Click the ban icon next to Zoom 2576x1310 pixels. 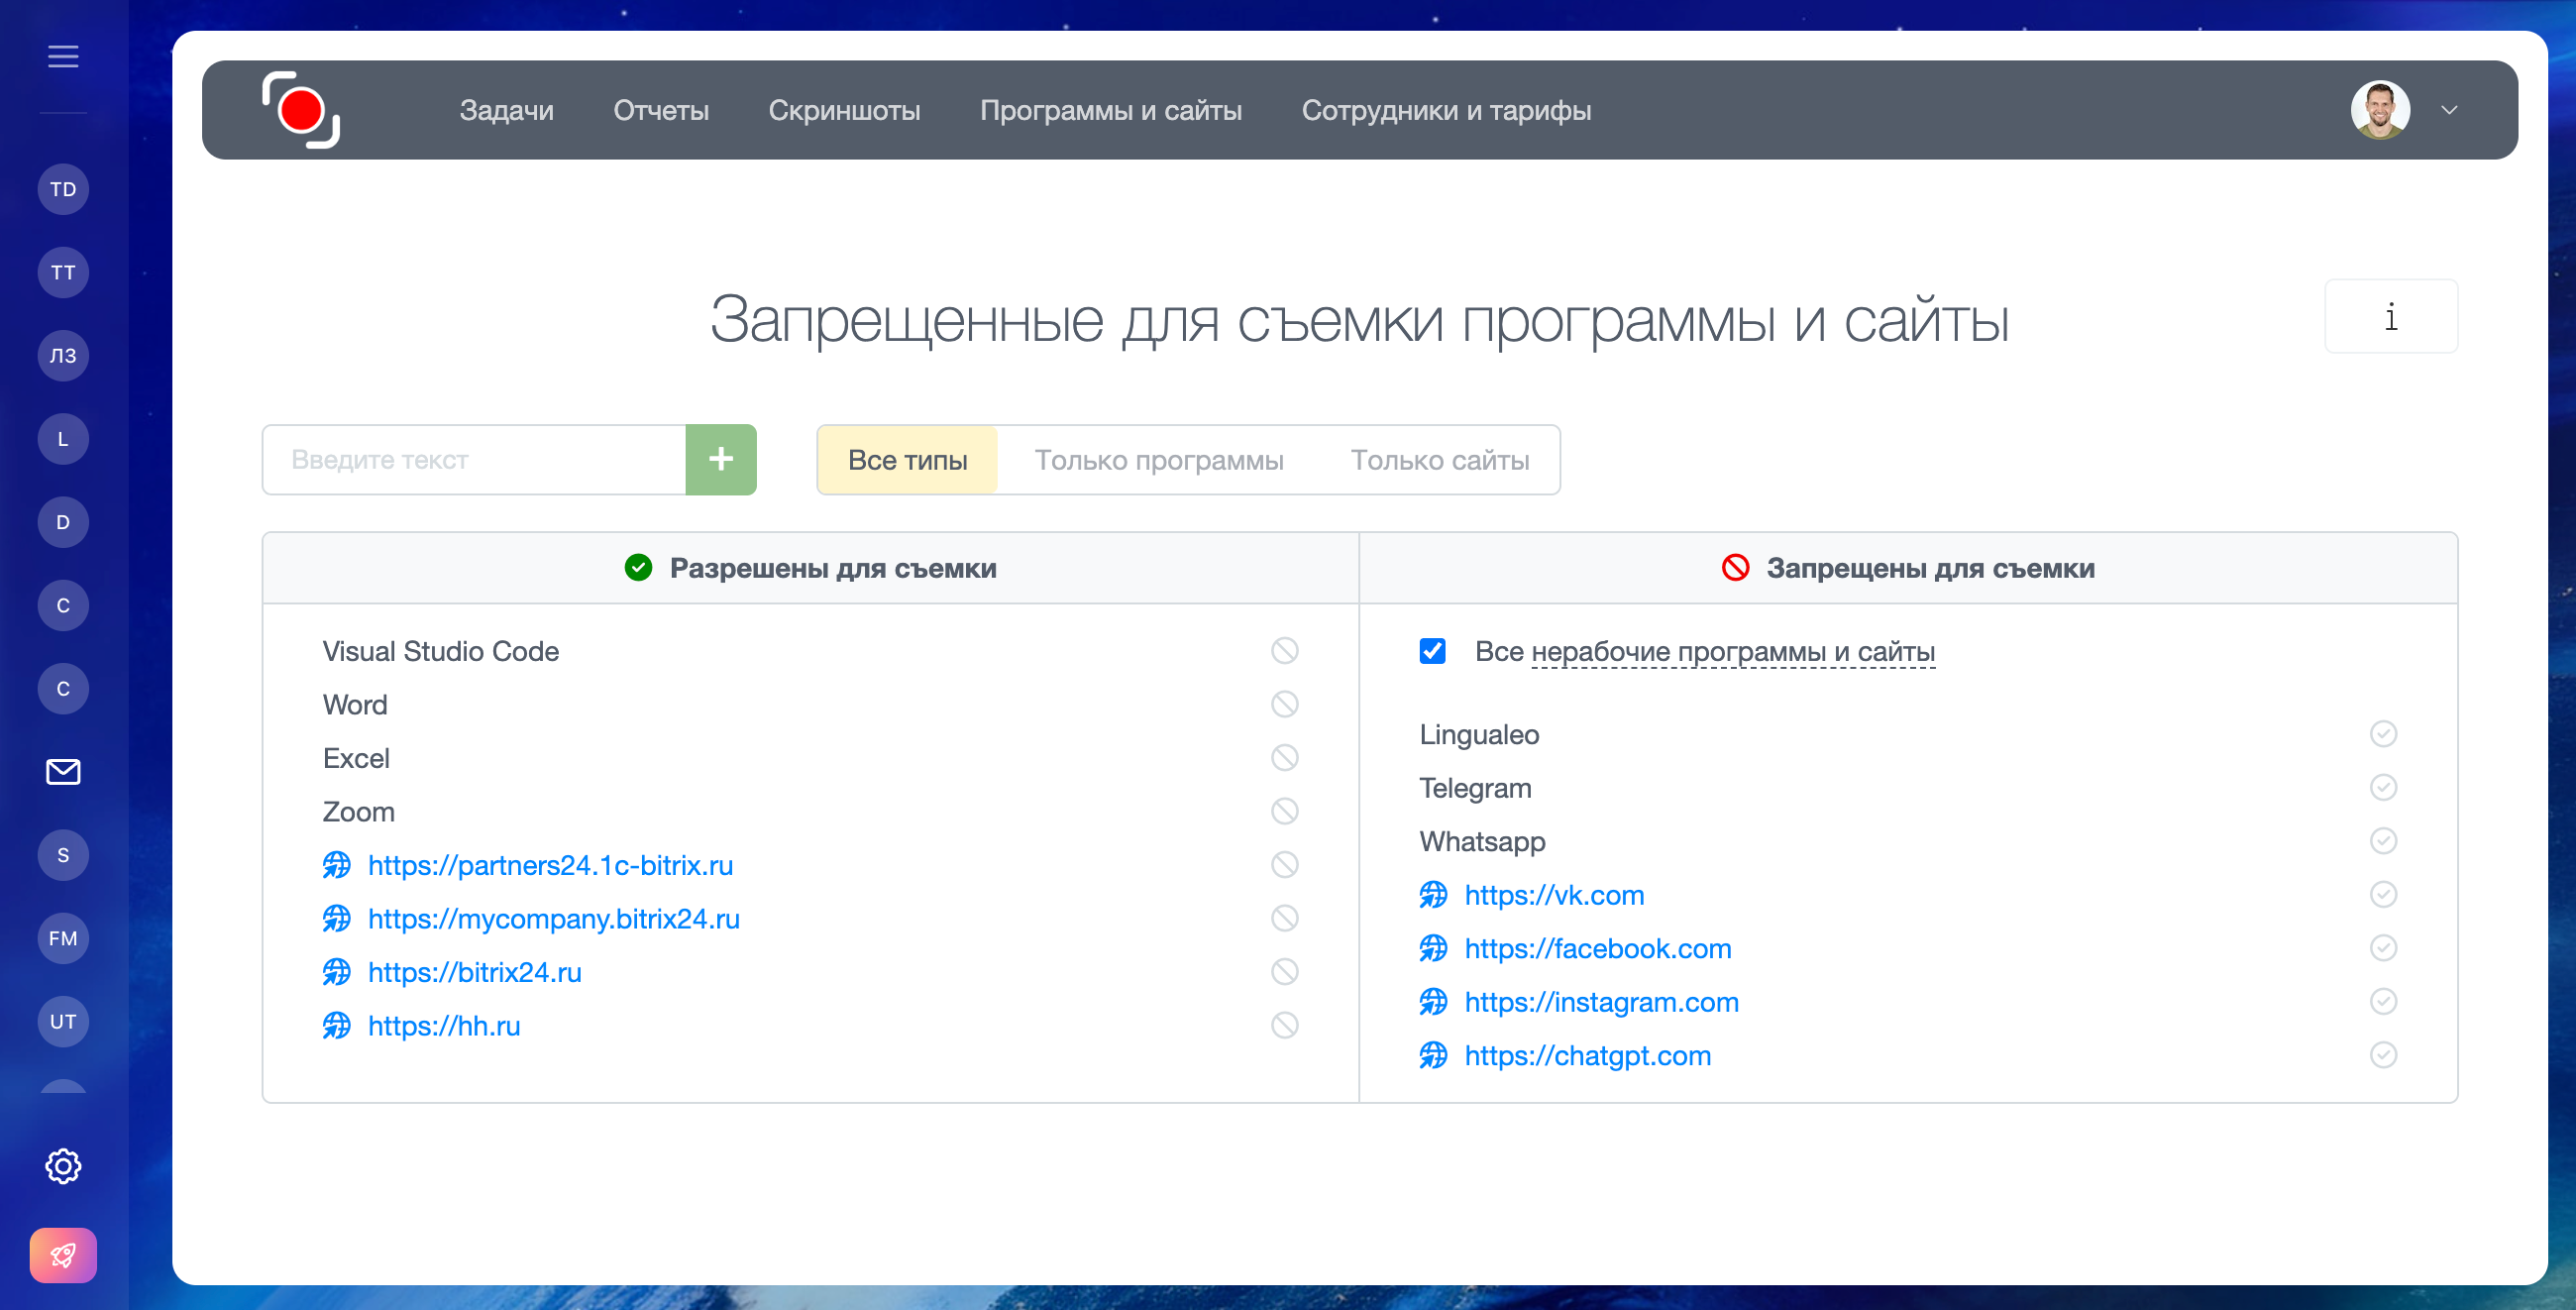point(1284,811)
